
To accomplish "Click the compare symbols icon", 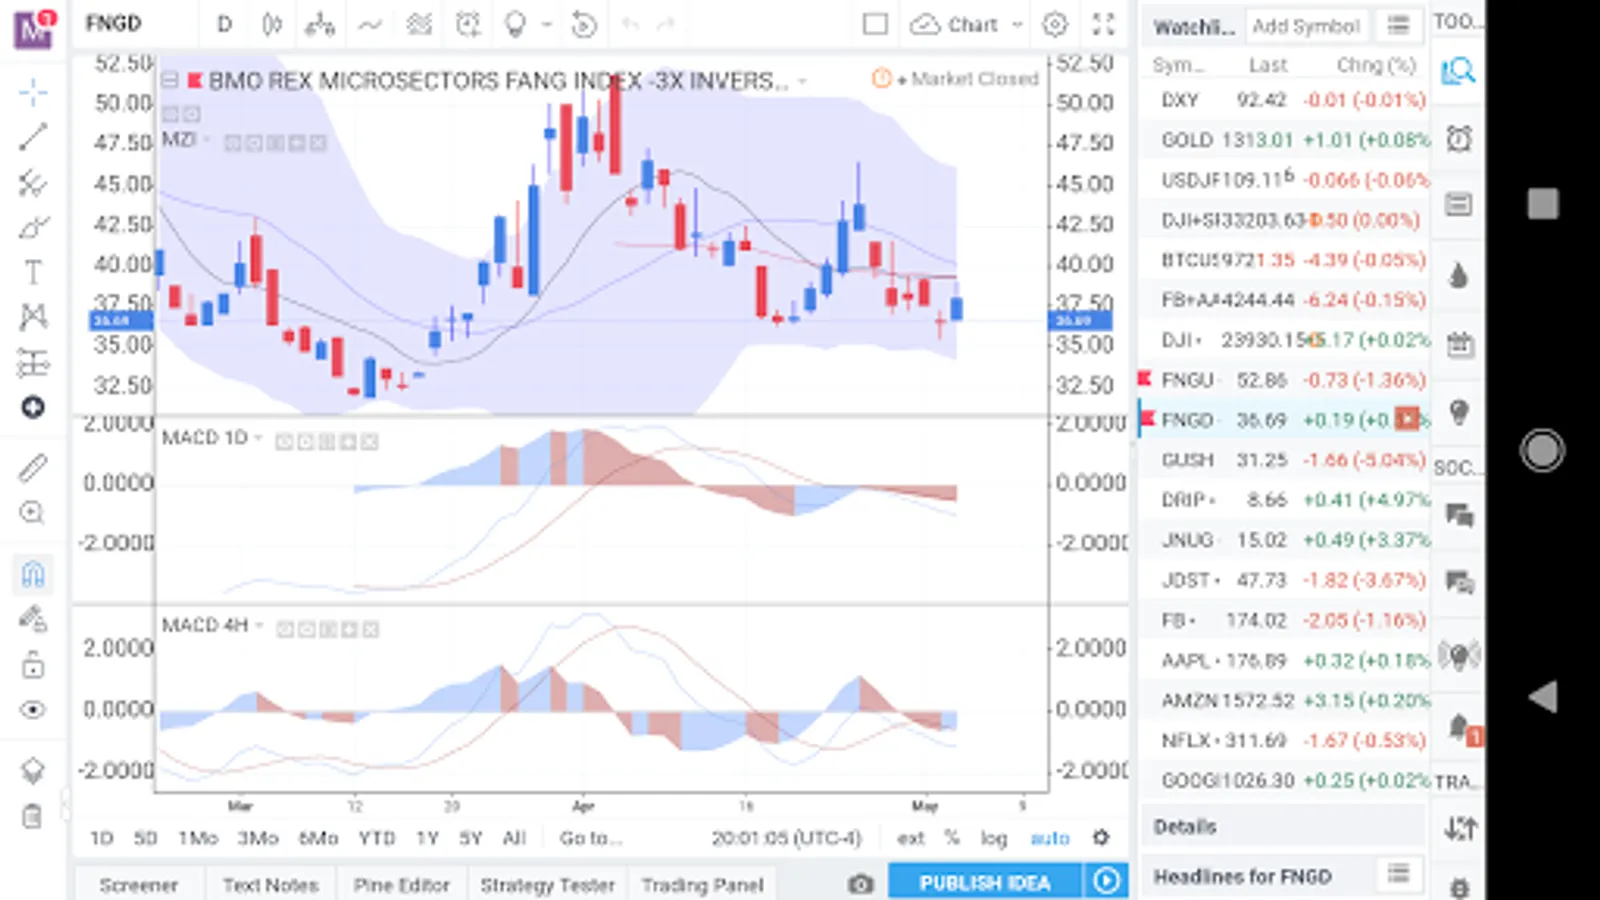I will click(320, 24).
